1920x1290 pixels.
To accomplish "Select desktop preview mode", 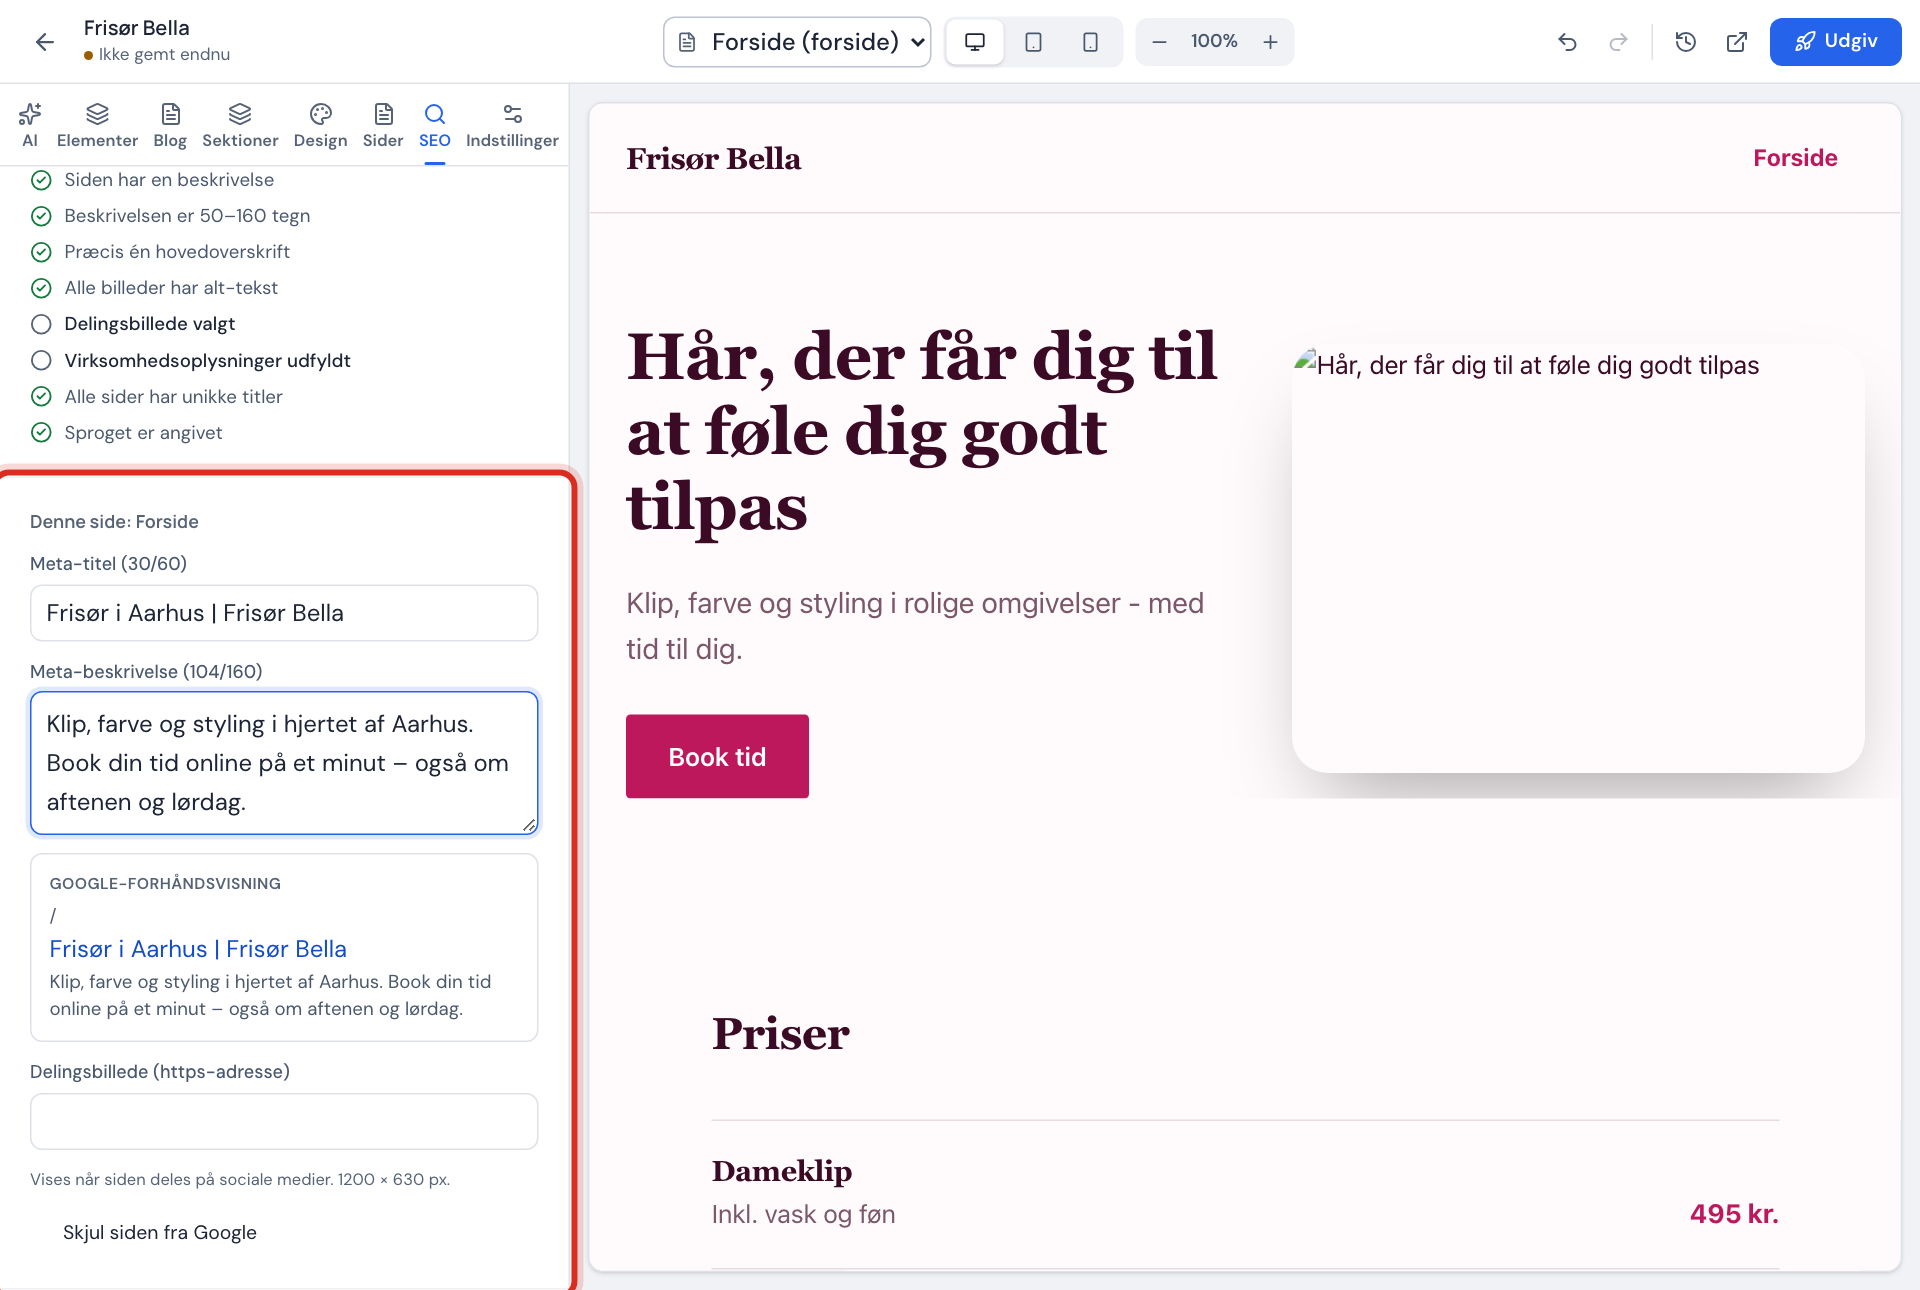I will pyautogui.click(x=975, y=42).
